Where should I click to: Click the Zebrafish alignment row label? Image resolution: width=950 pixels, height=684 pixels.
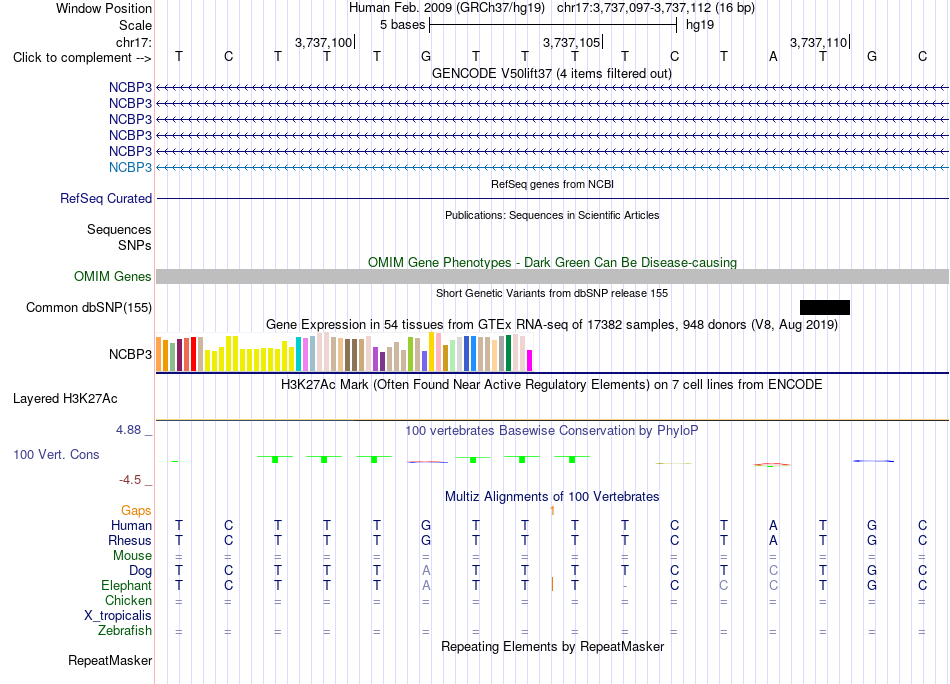(x=125, y=631)
